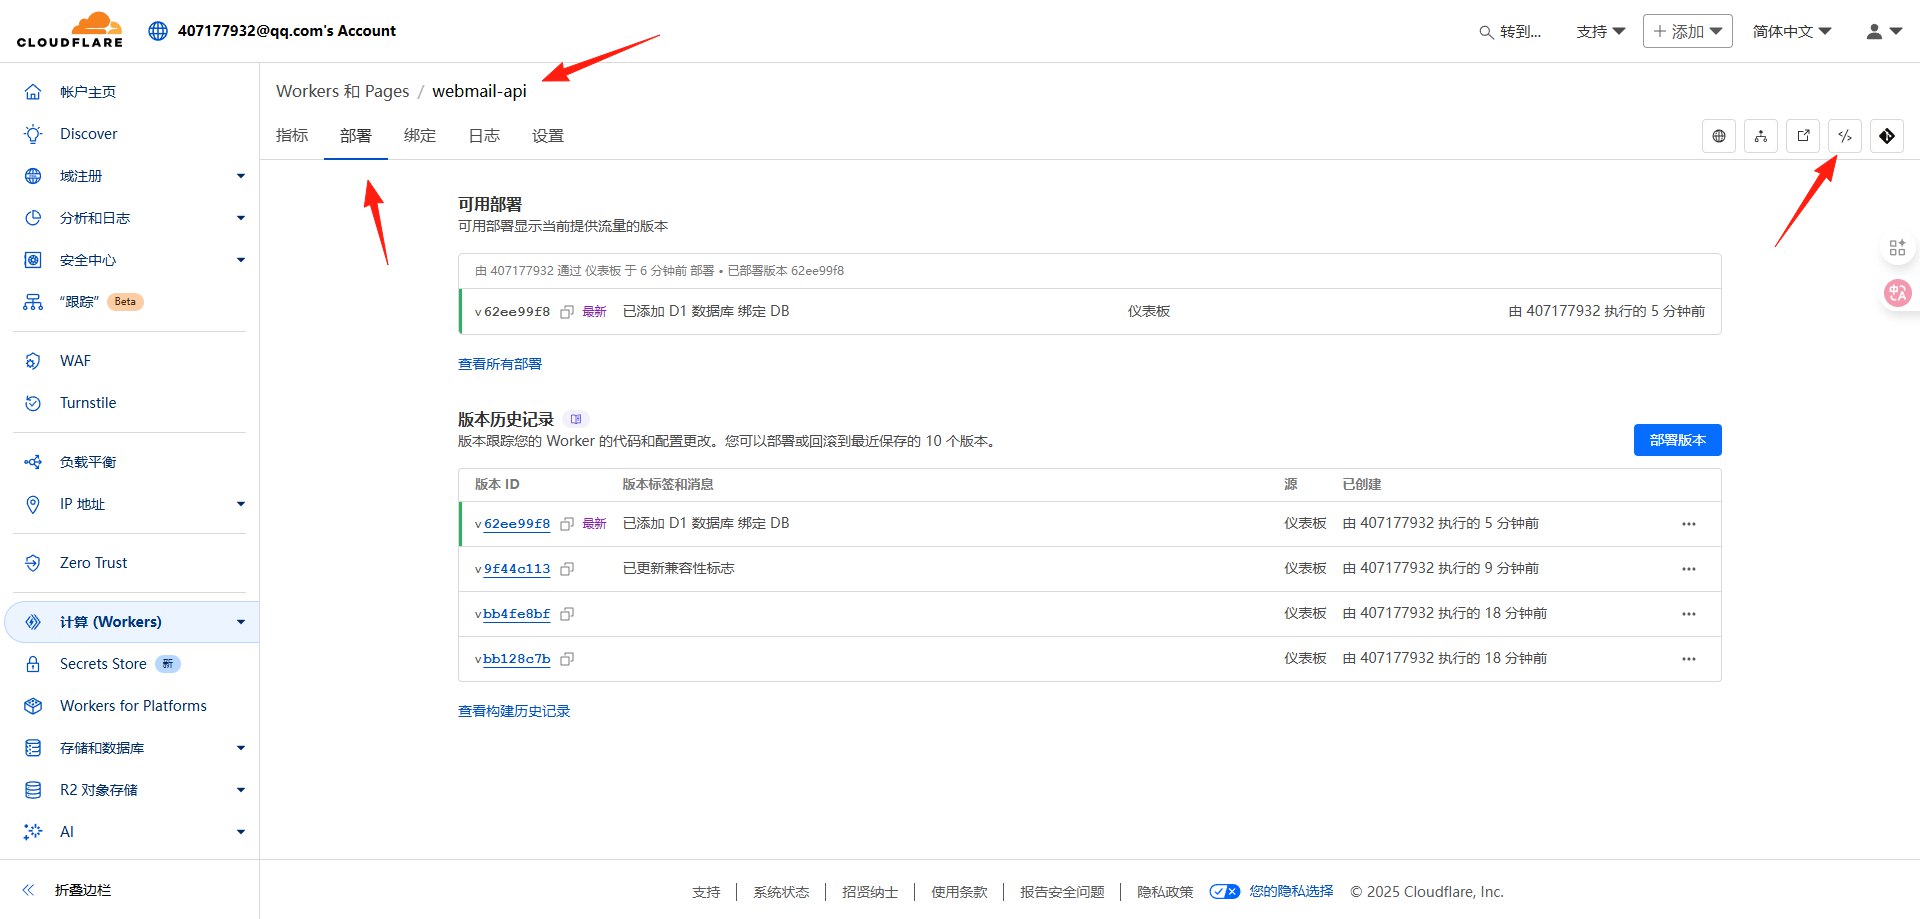
Task: Open the 添加 dropdown in the header
Action: pos(1686,31)
